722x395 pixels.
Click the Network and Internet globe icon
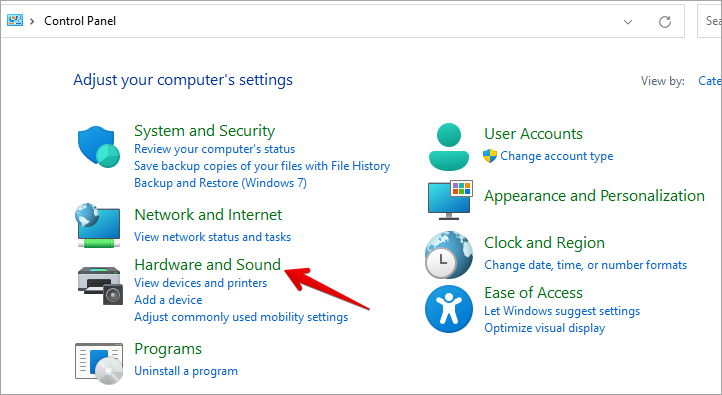(x=98, y=225)
